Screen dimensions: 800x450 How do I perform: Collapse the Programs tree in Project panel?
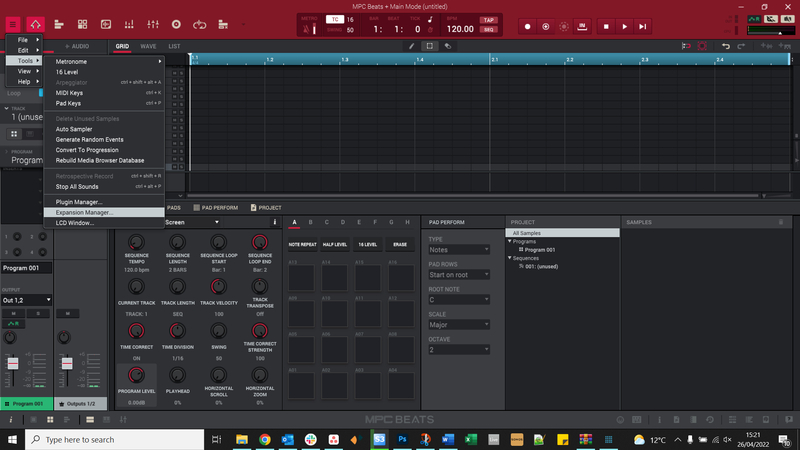pyautogui.click(x=511, y=241)
